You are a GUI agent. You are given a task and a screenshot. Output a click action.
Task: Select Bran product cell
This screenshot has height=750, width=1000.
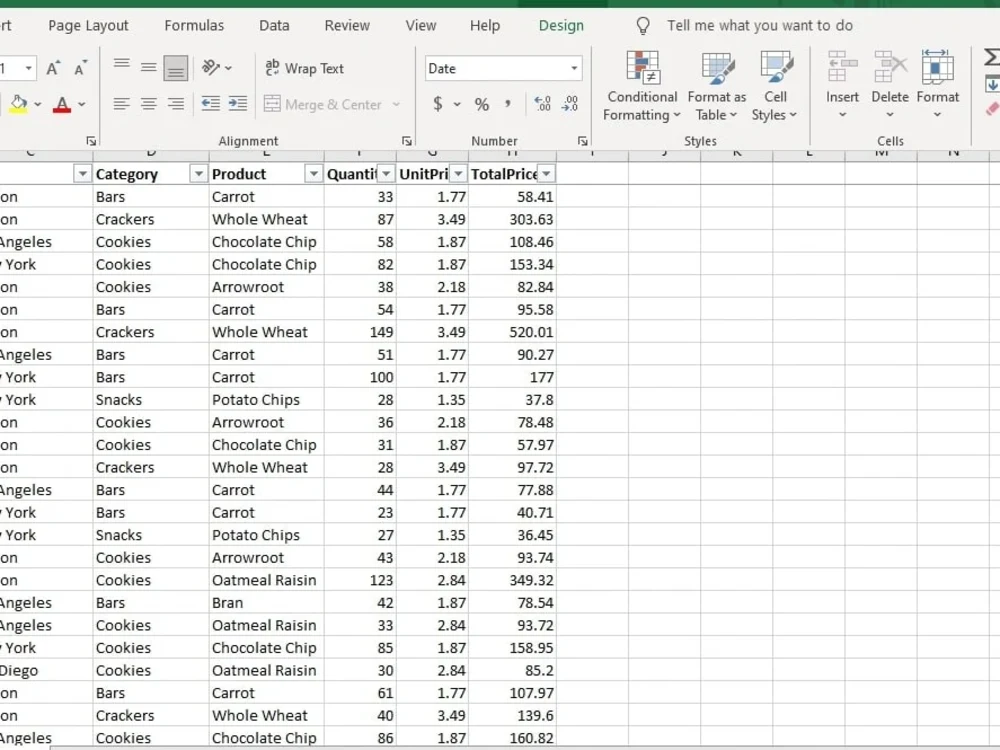[x=266, y=603]
